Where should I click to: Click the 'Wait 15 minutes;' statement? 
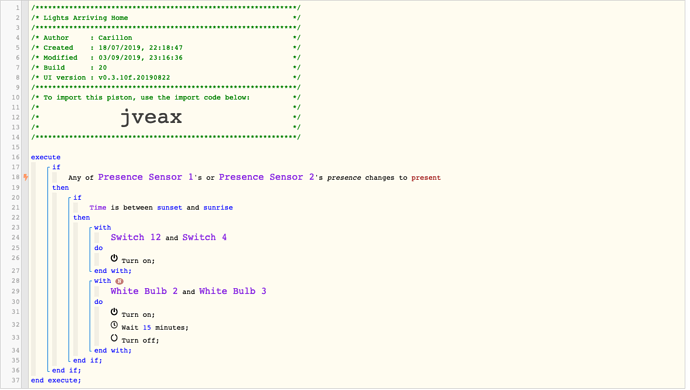tap(155, 327)
